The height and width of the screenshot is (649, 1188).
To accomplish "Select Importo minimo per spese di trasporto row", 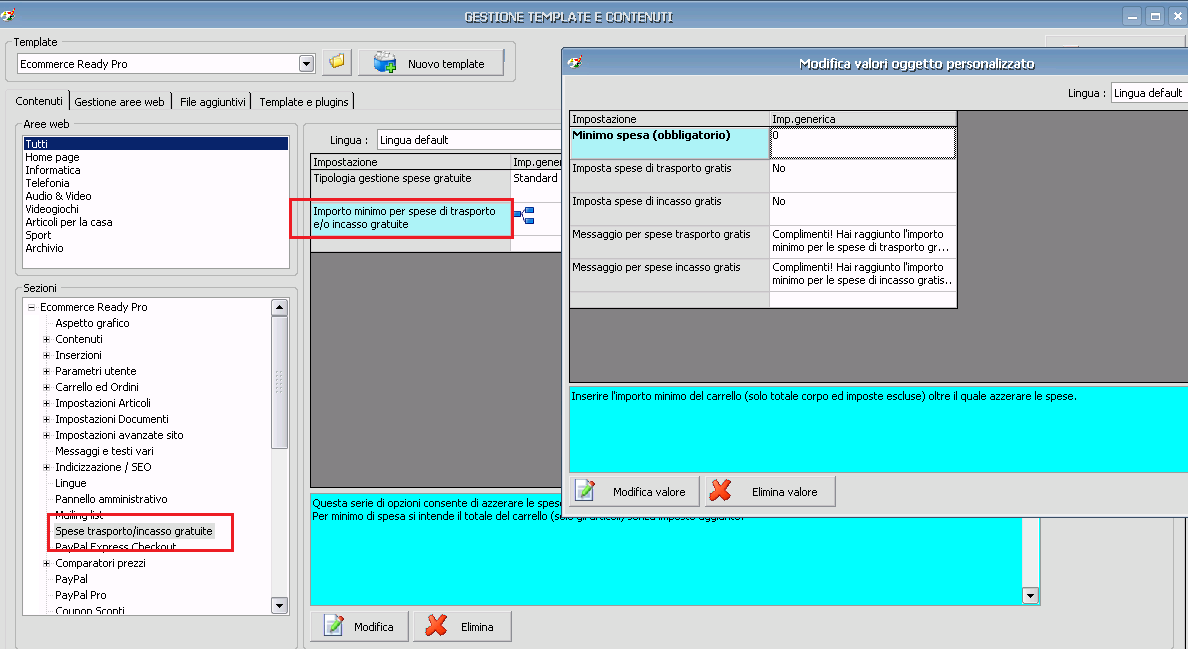I will (411, 218).
